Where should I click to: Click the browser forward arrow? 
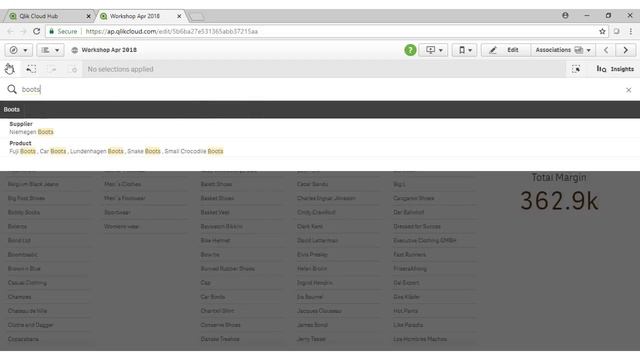pos(23,31)
